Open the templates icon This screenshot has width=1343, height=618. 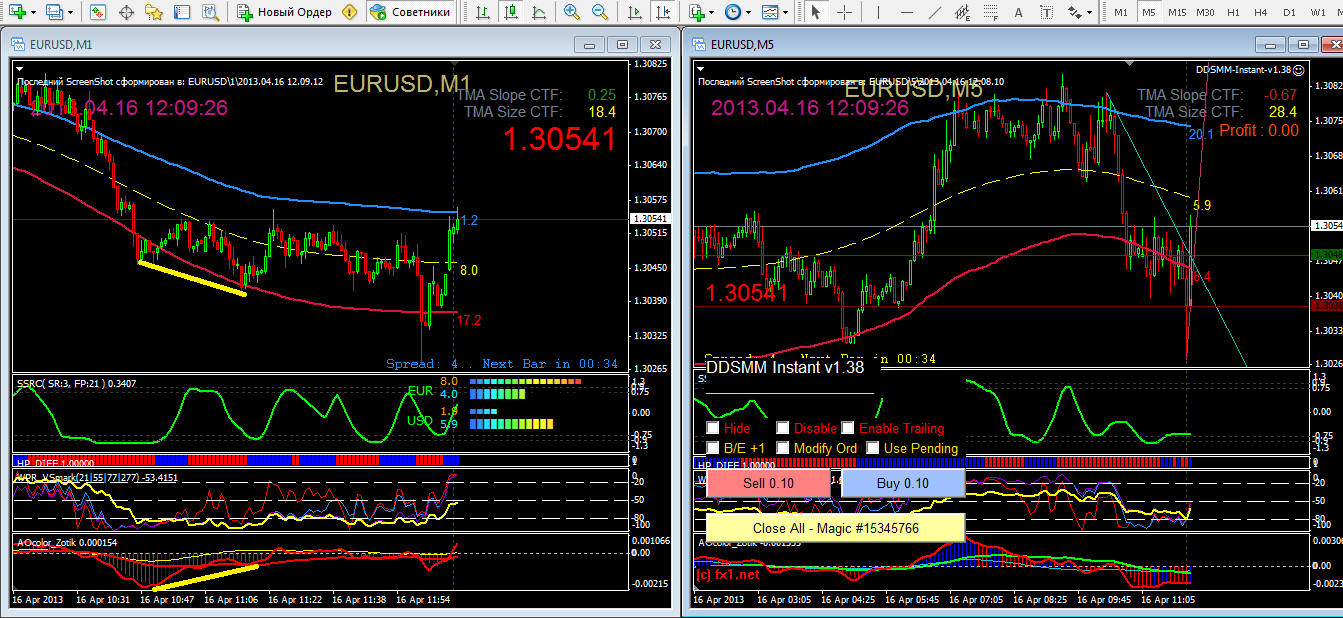click(770, 12)
